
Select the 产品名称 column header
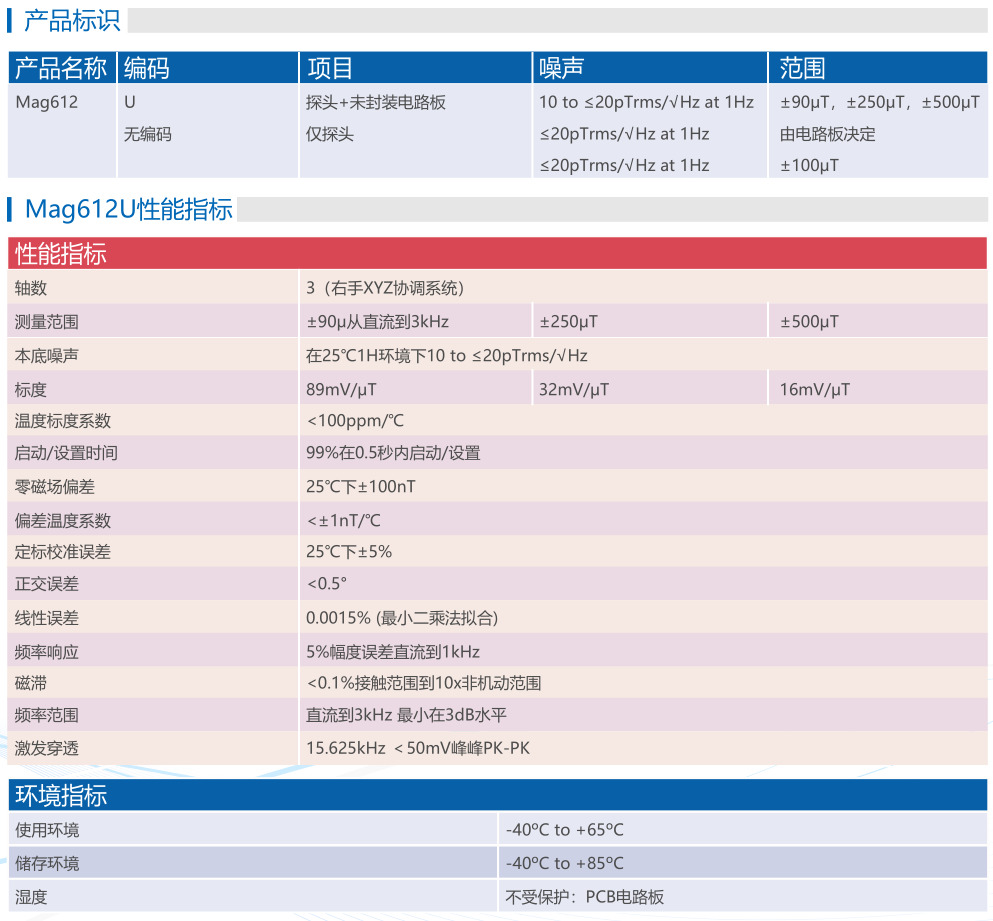click(61, 68)
